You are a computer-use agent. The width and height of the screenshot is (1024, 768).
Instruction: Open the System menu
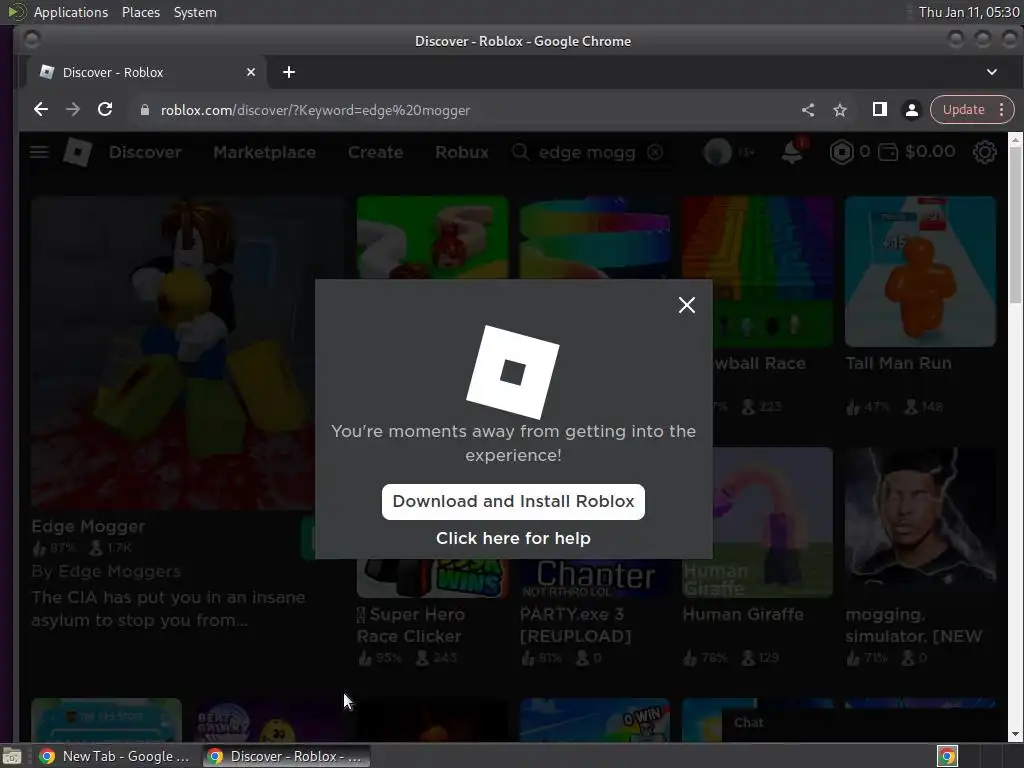195,12
